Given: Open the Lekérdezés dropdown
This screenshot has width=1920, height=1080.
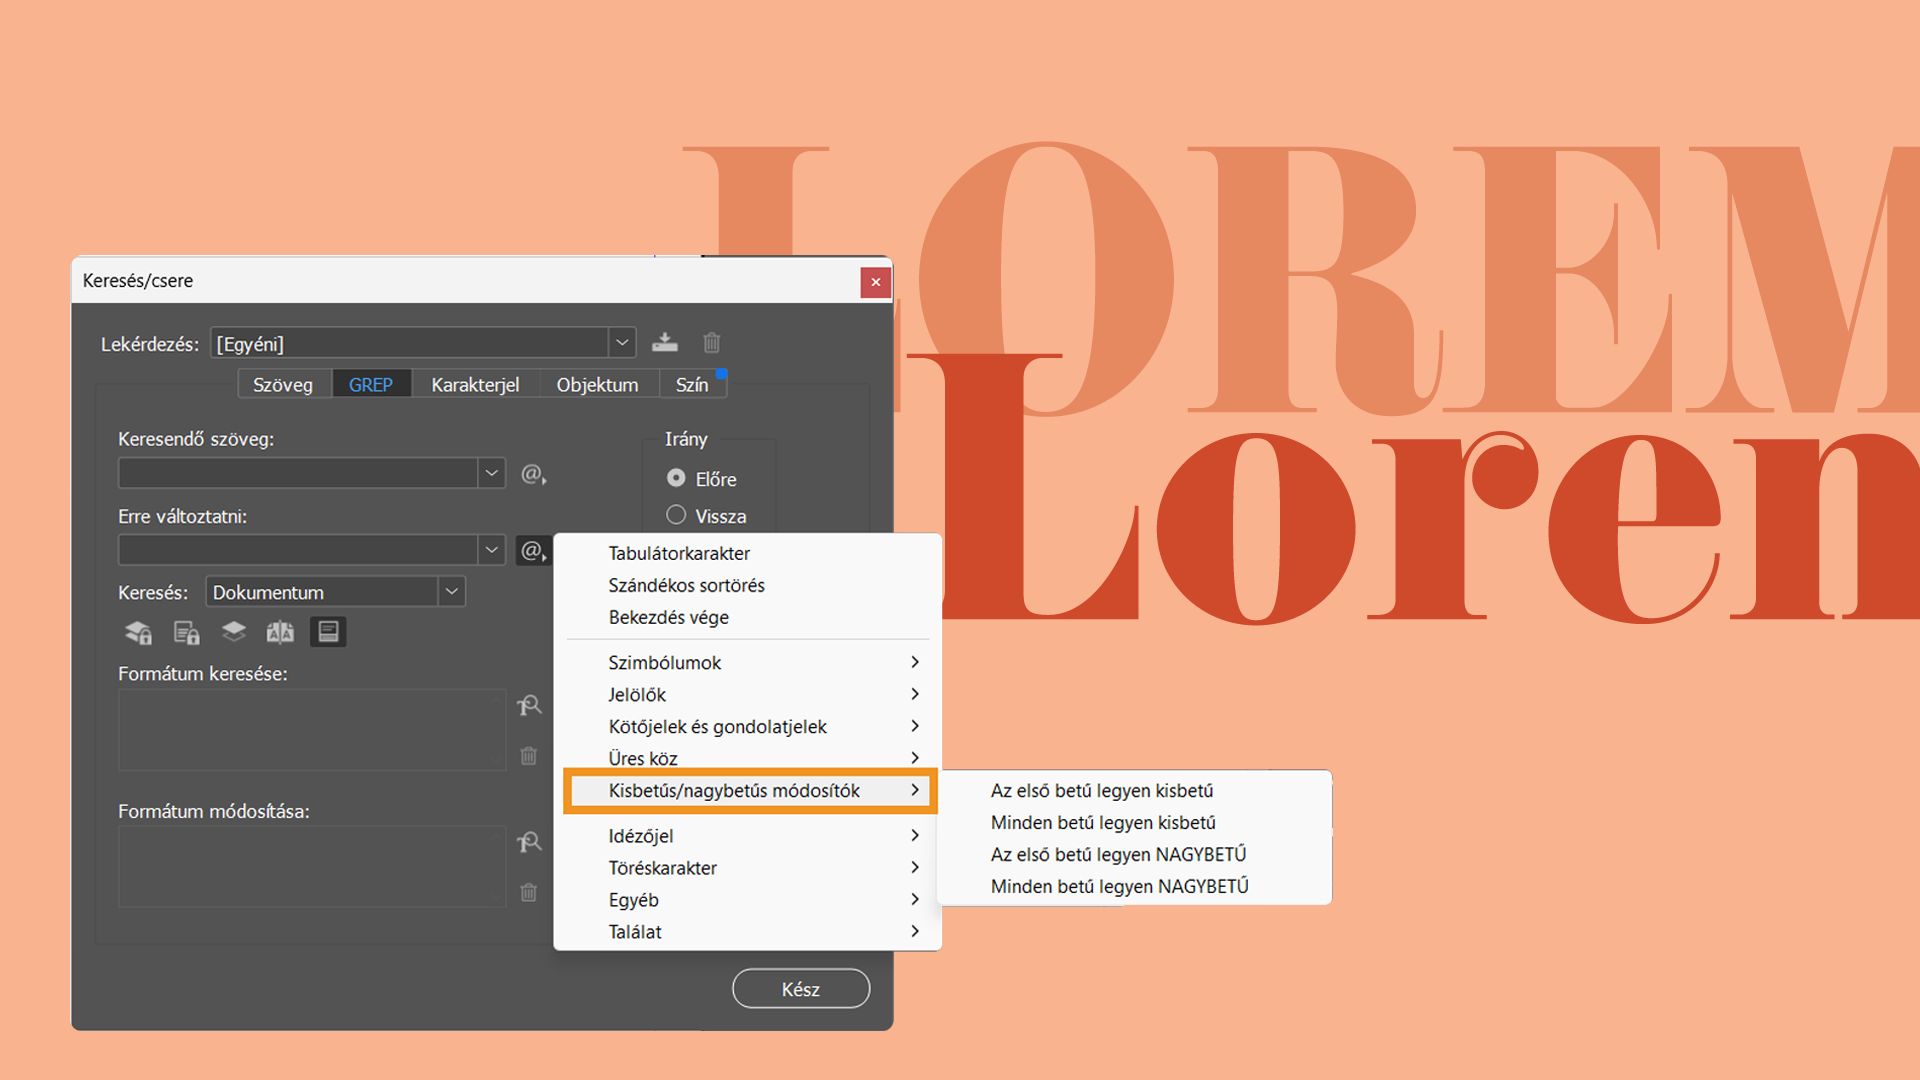Looking at the screenshot, I should coord(621,343).
